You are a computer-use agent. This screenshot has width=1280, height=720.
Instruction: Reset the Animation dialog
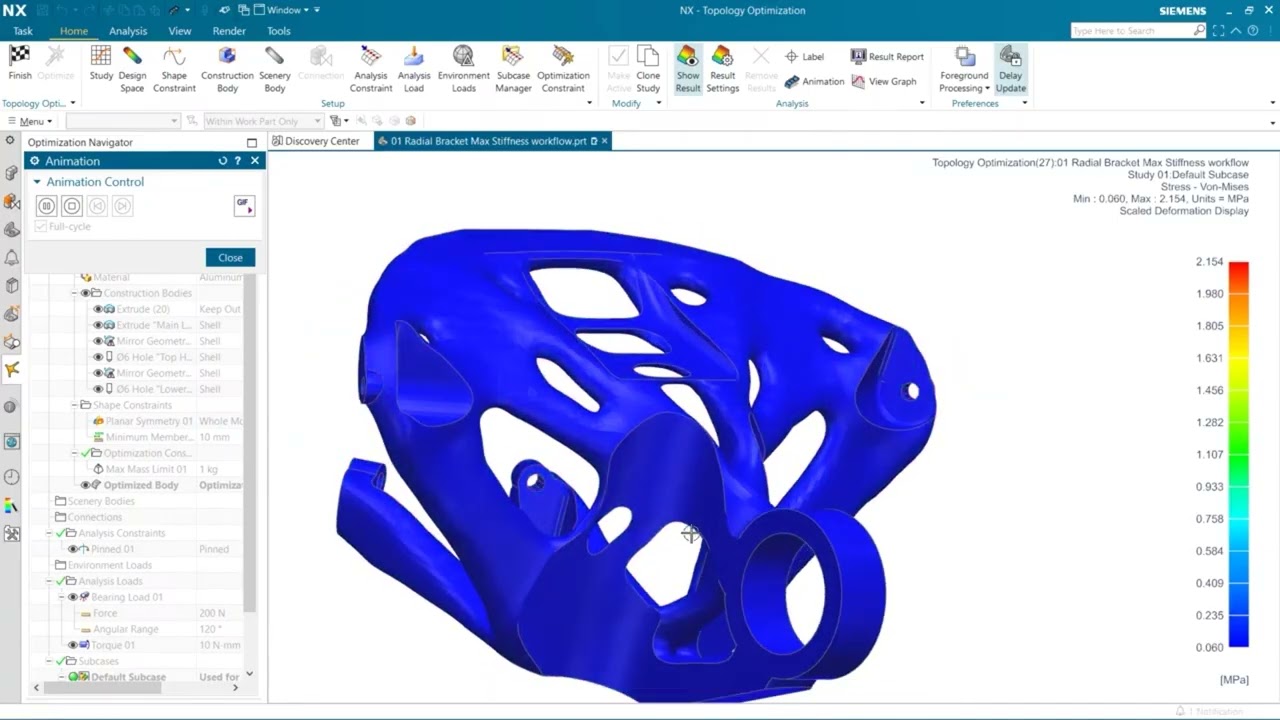click(223, 161)
